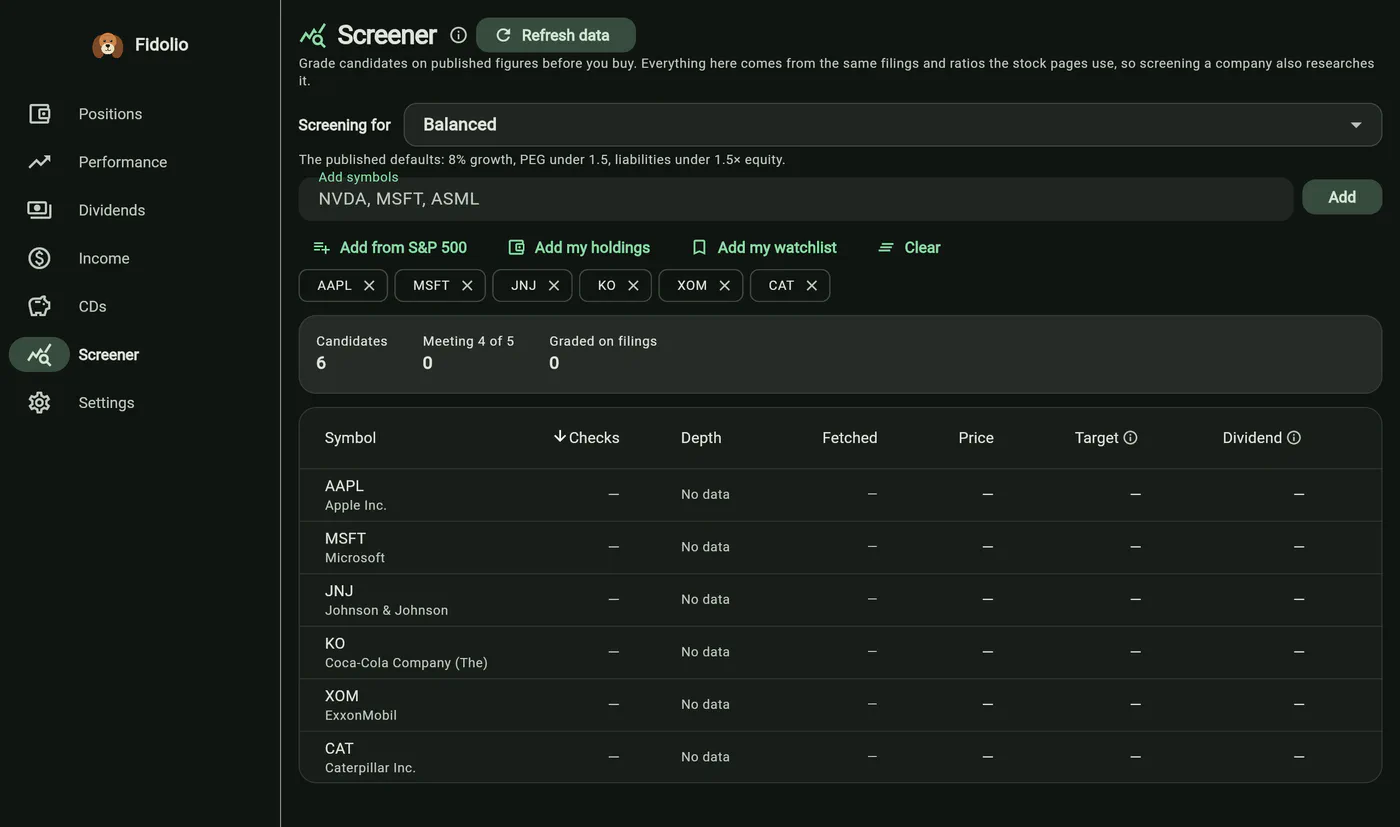Click Add my holdings

[x=579, y=247]
